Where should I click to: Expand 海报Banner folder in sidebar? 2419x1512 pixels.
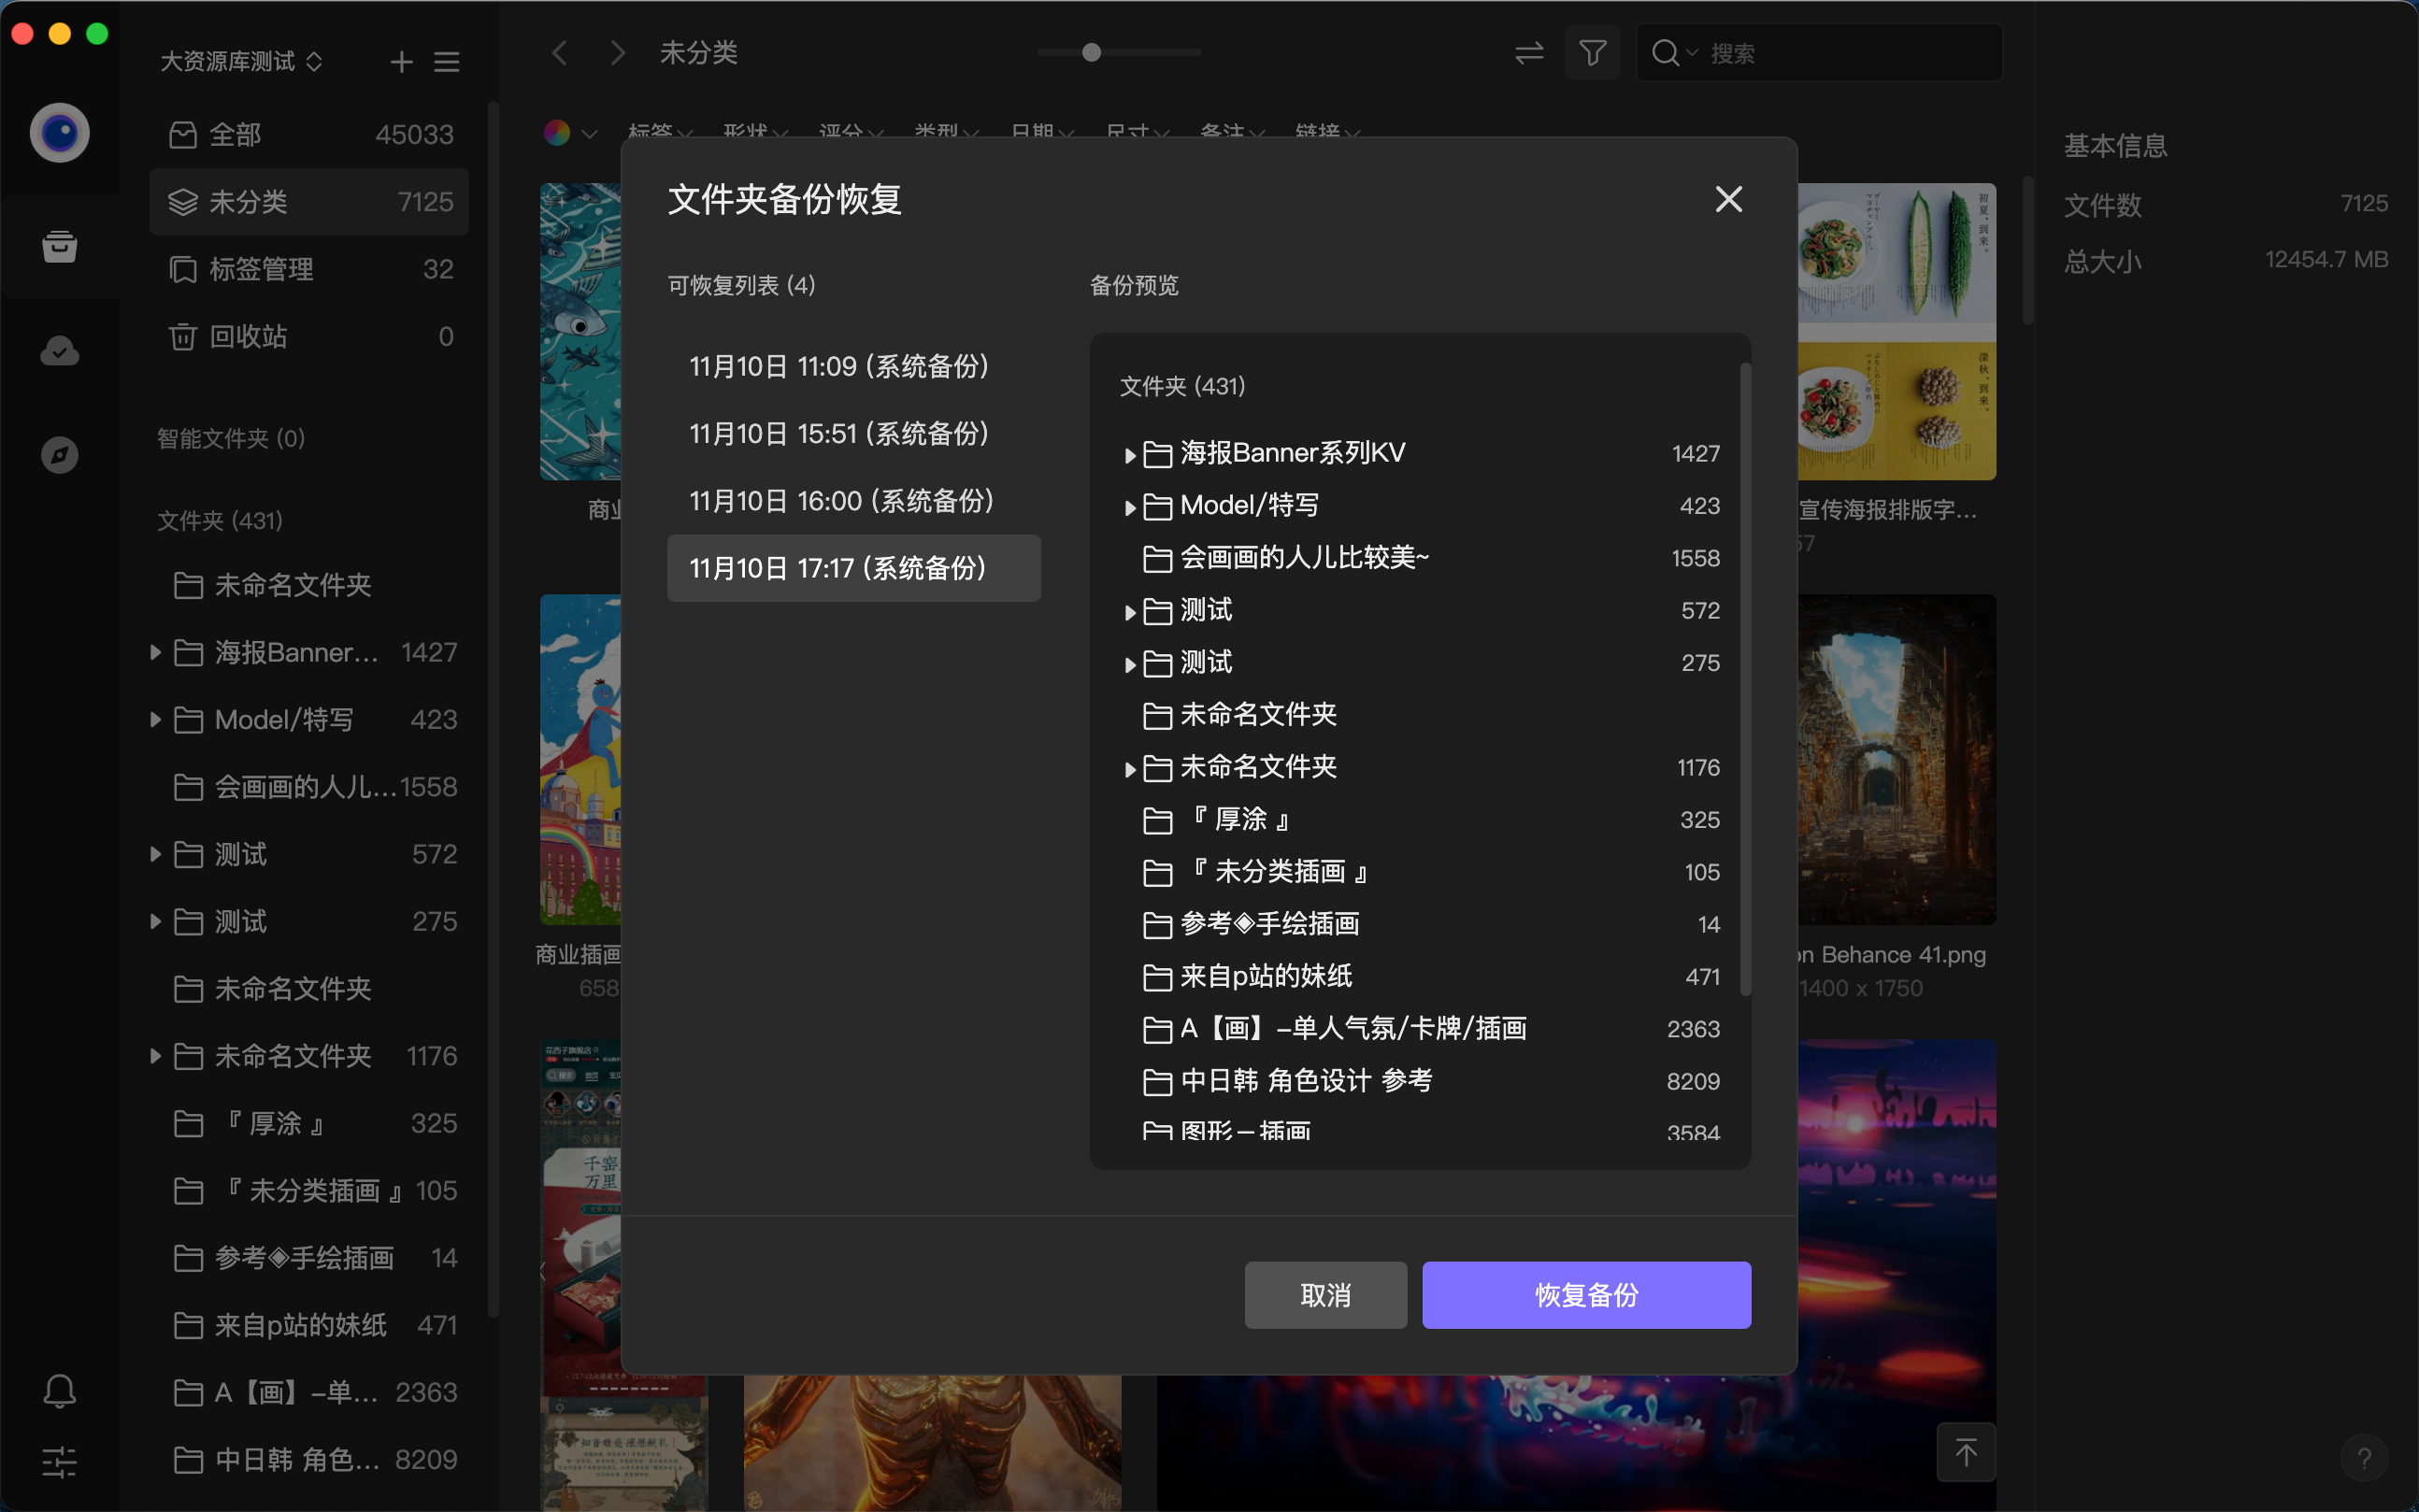155,652
